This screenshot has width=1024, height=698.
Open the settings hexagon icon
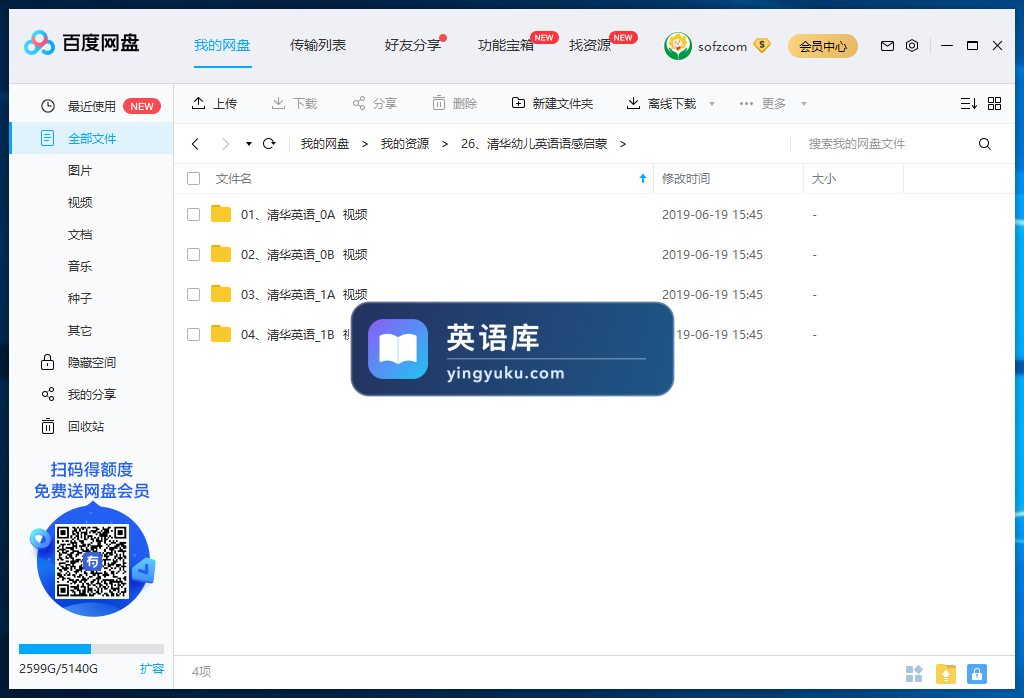pyautogui.click(x=912, y=46)
